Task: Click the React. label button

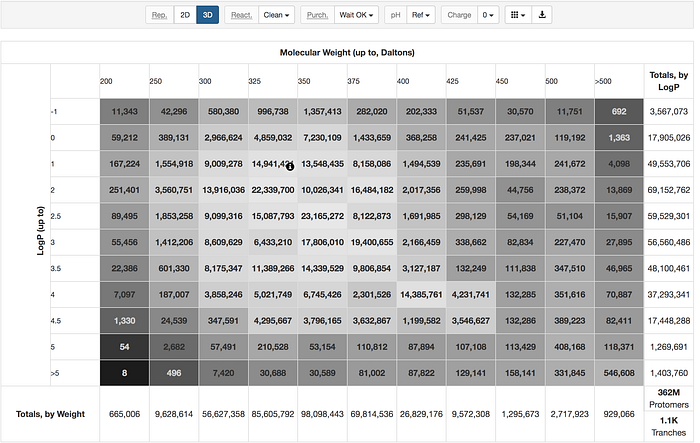Action: point(242,15)
